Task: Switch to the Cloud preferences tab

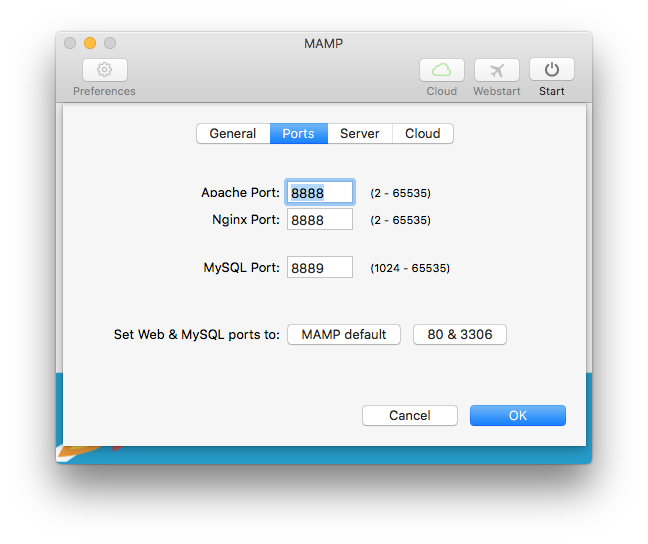Action: (x=422, y=134)
